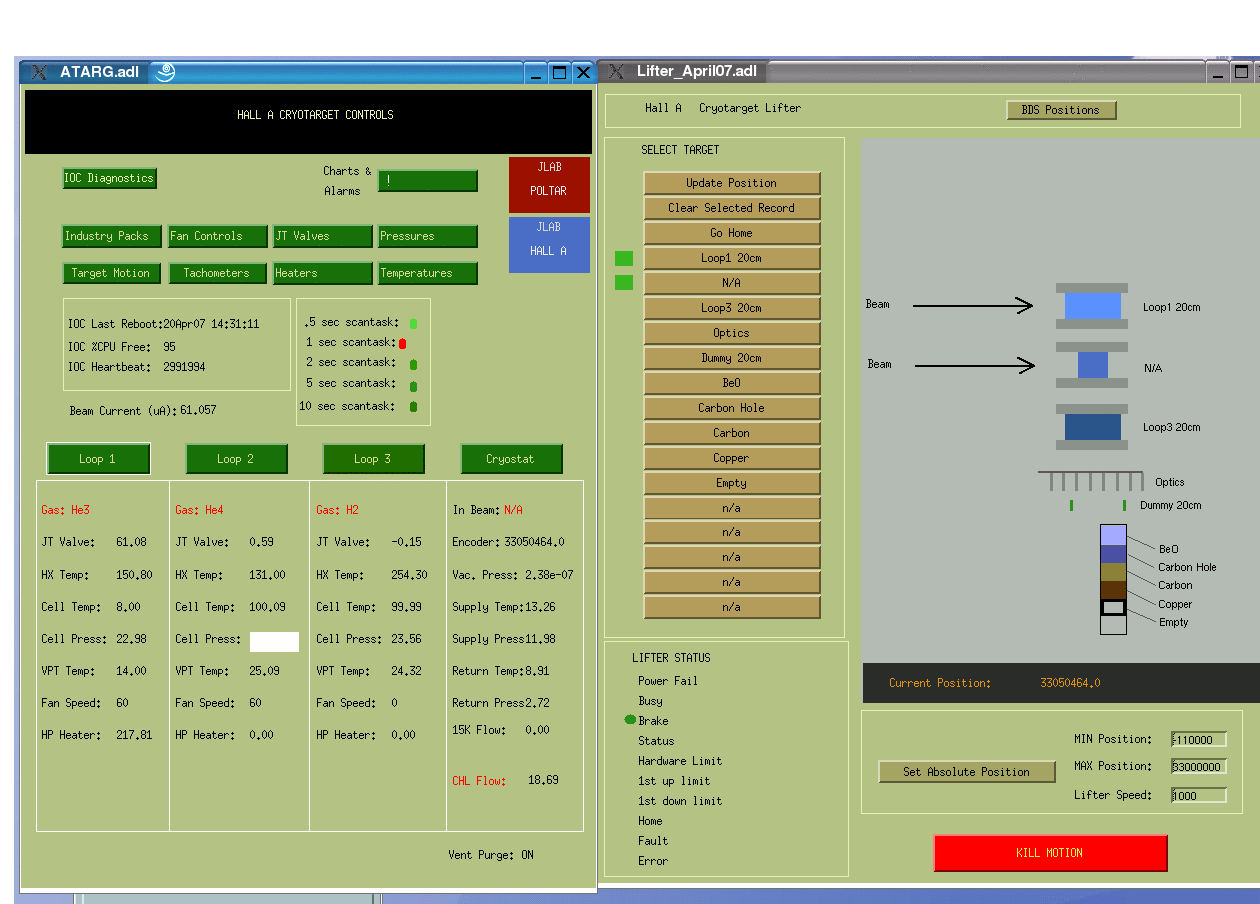Screen dimensions: 1260x904
Task: Open Tachometers menu
Action: [218, 273]
